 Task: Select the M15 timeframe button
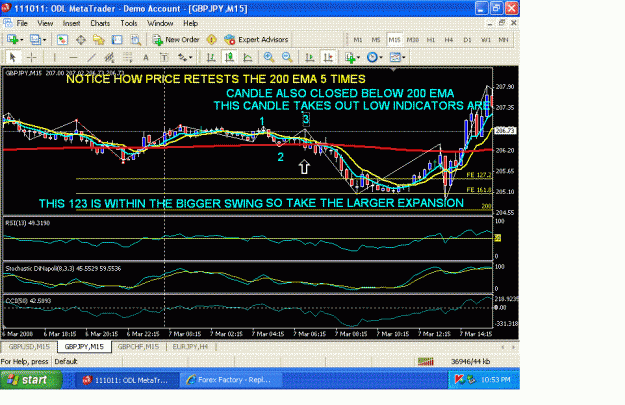tap(394, 40)
